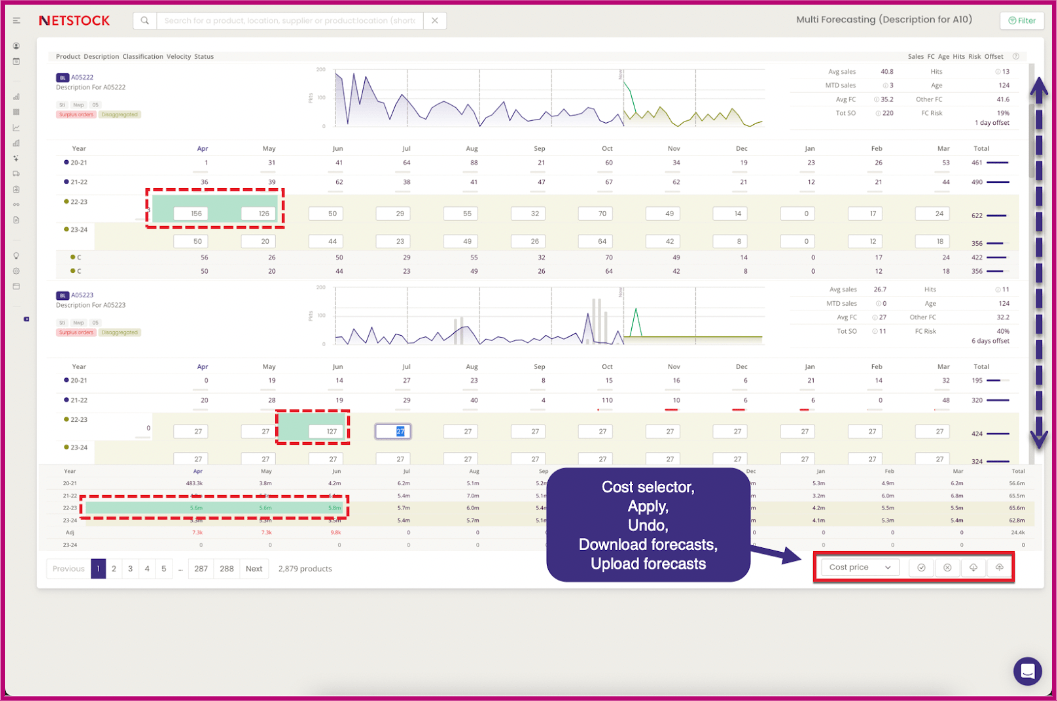Select the A05222 22-23 April forecast field
Image resolution: width=1057 pixels, height=701 pixels.
pyautogui.click(x=190, y=213)
